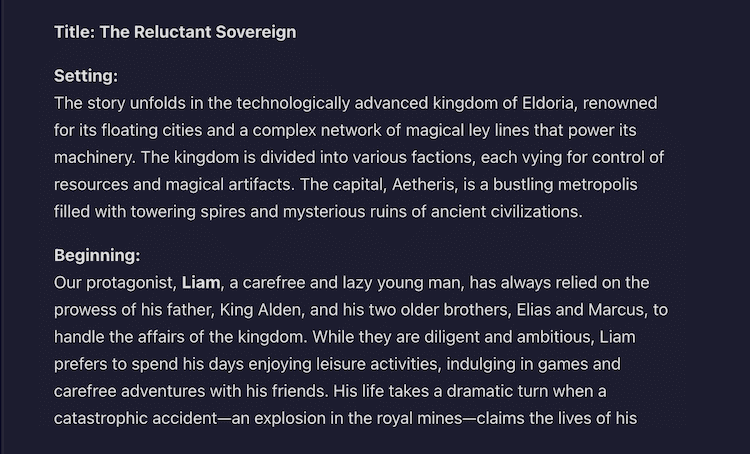Image resolution: width=750 pixels, height=454 pixels.
Task: Click the words 'floating cities'
Action: 152,131
